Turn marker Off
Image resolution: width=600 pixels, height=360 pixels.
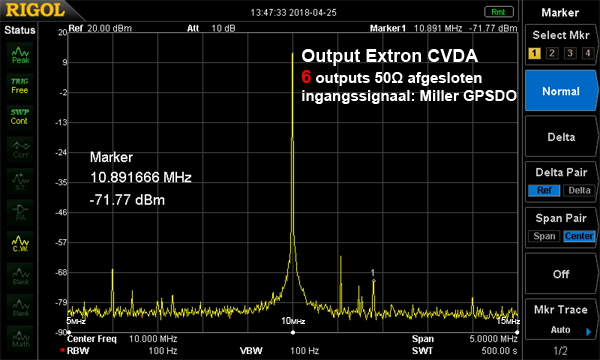pos(561,274)
